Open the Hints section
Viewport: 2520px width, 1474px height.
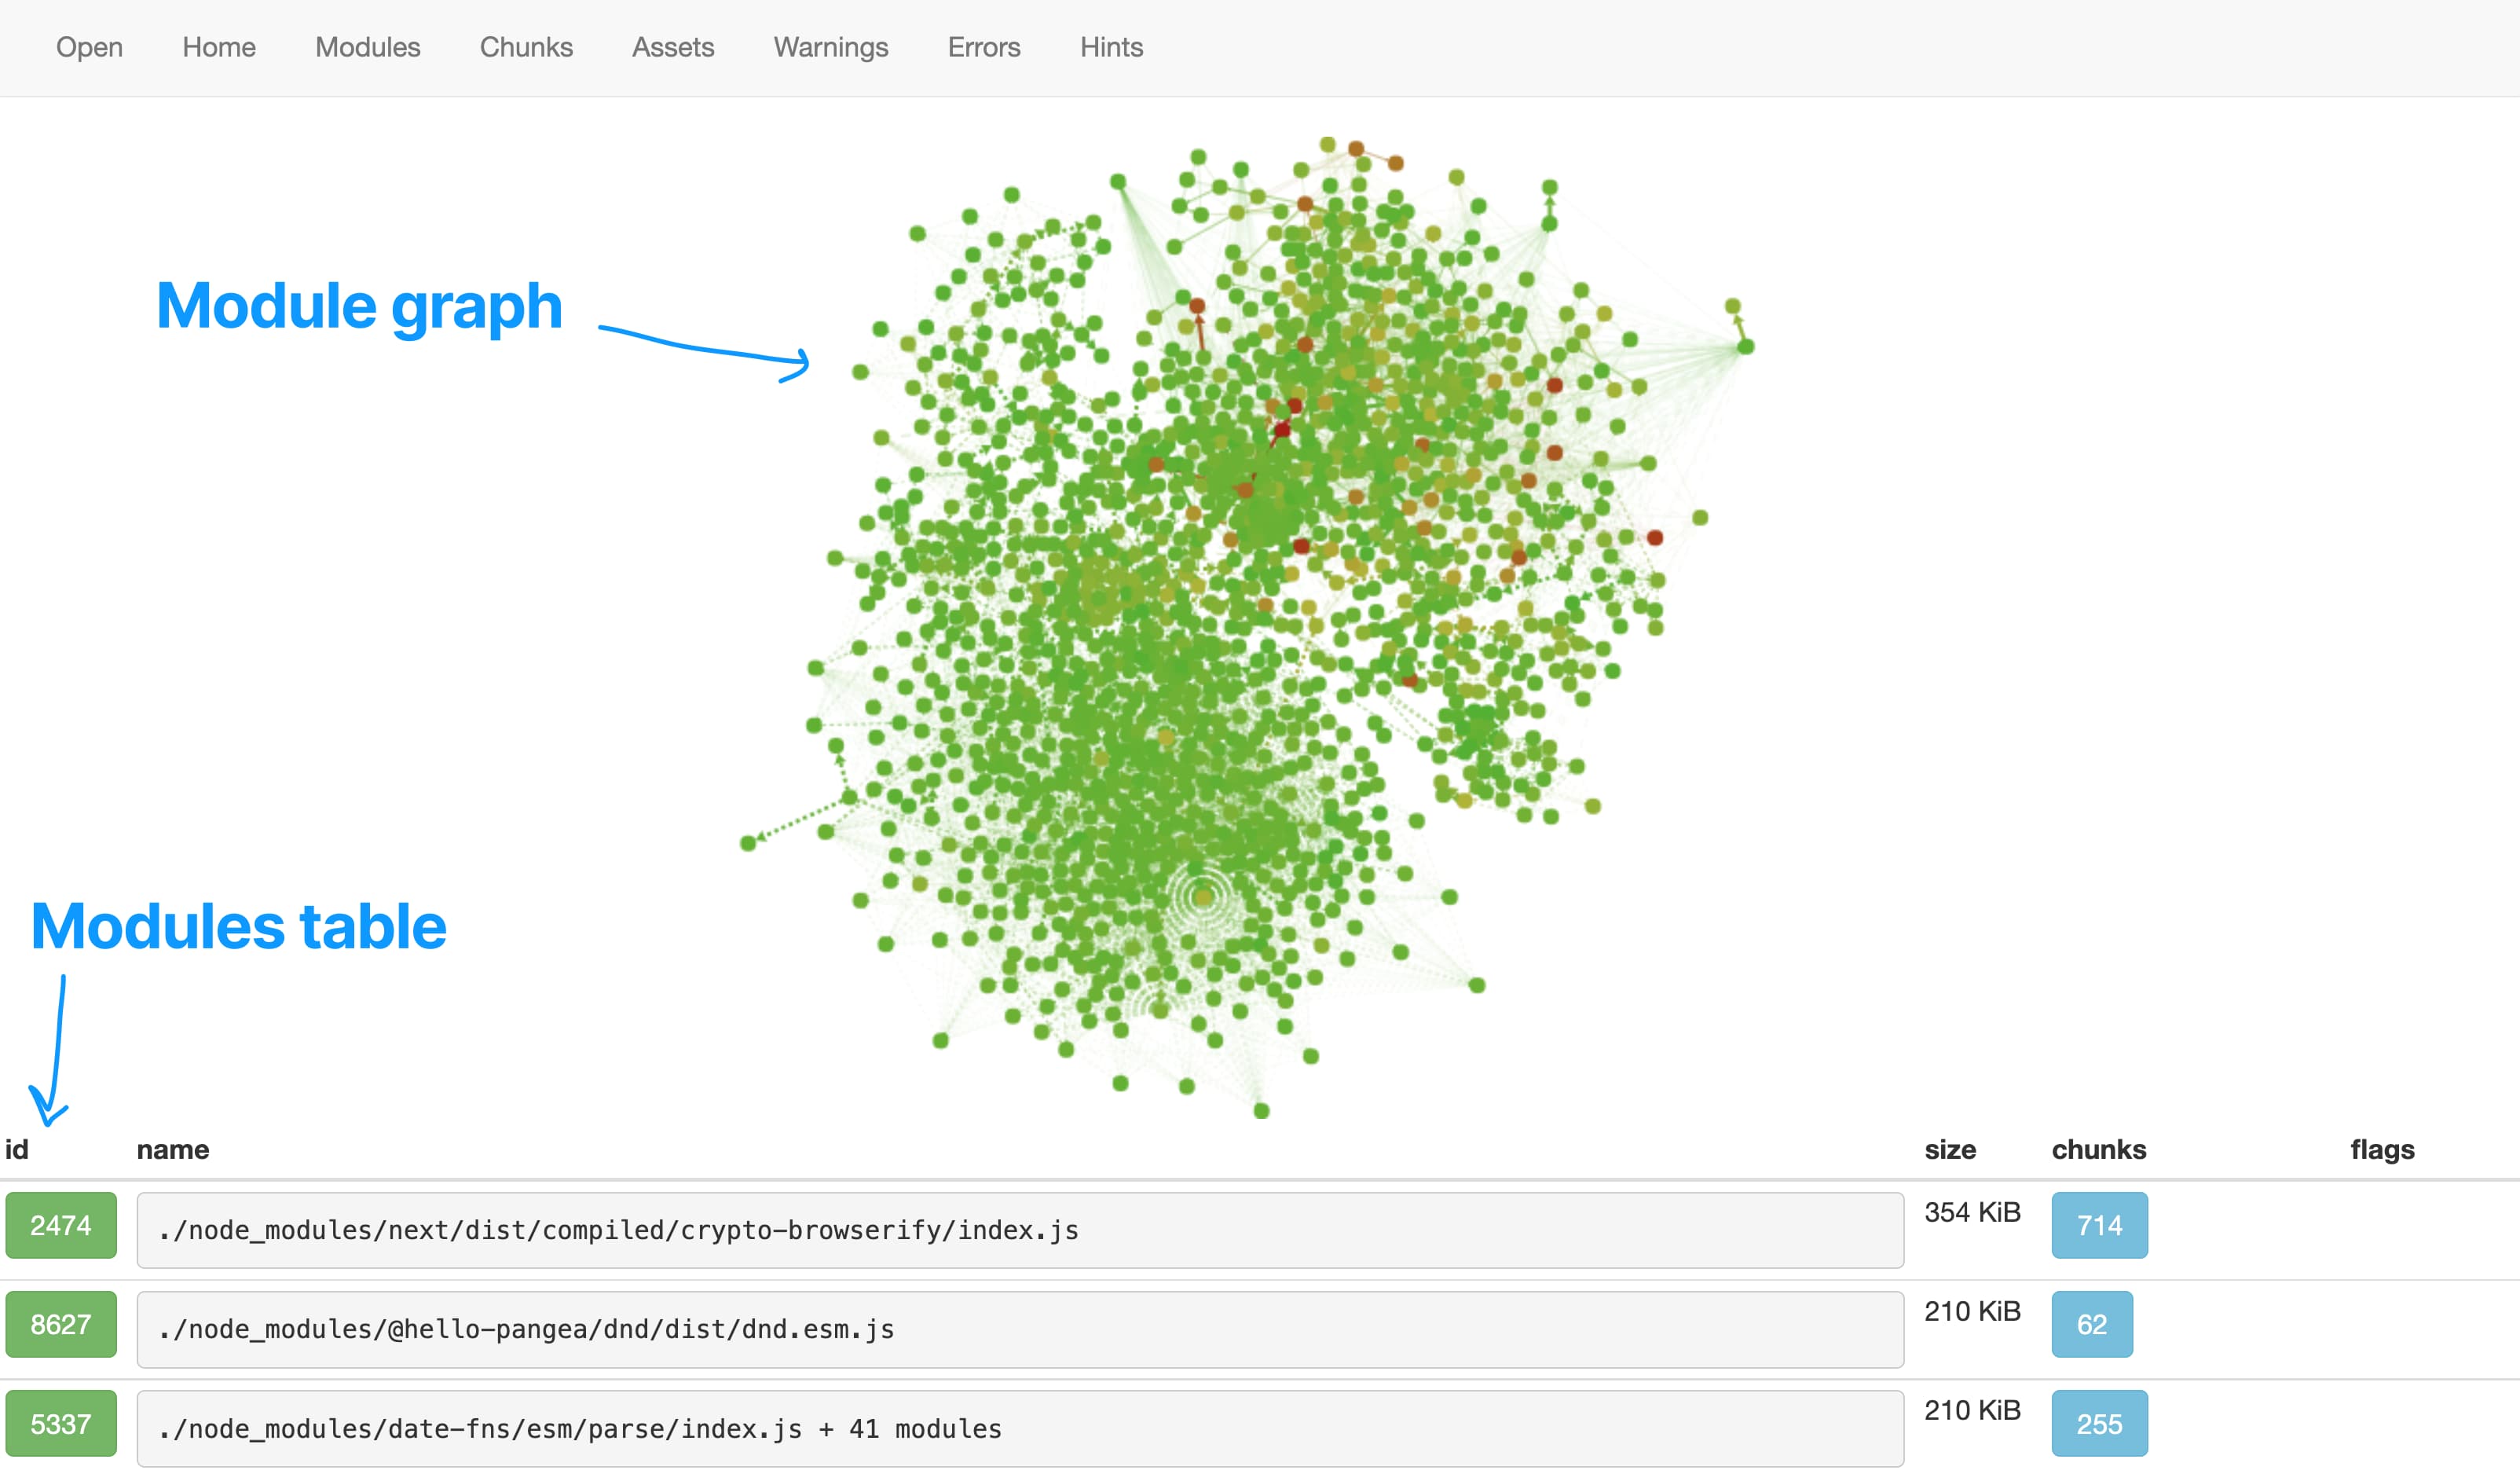[1110, 47]
